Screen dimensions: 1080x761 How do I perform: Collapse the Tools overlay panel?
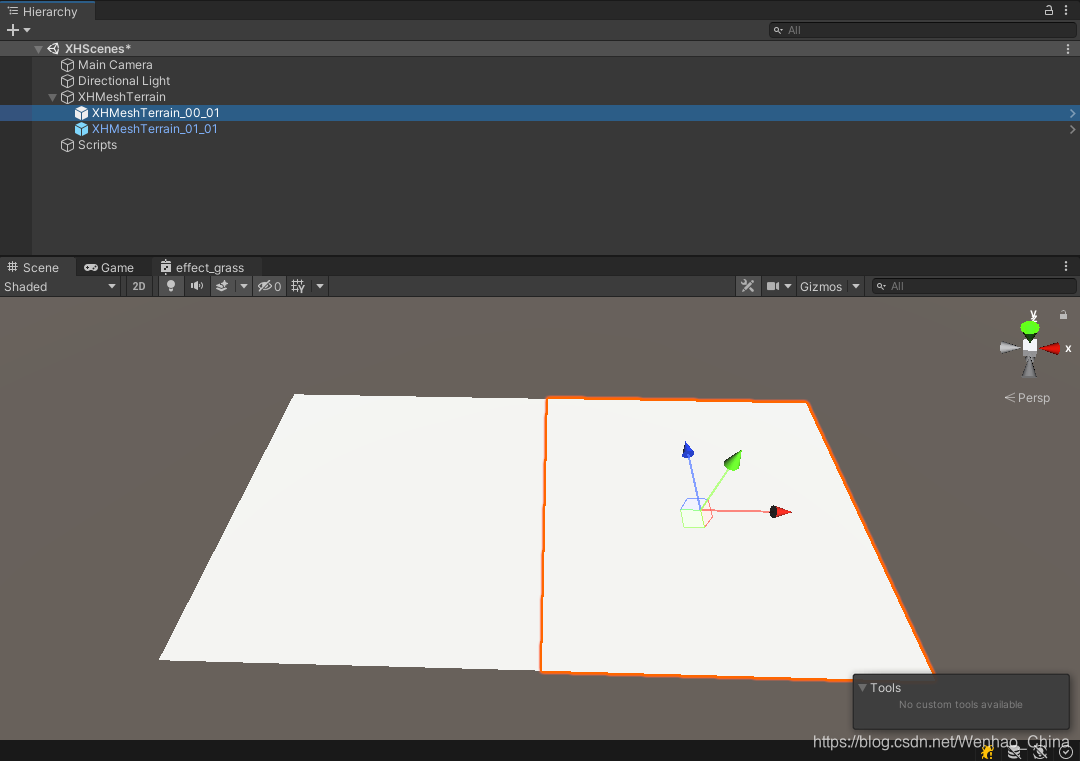[862, 687]
